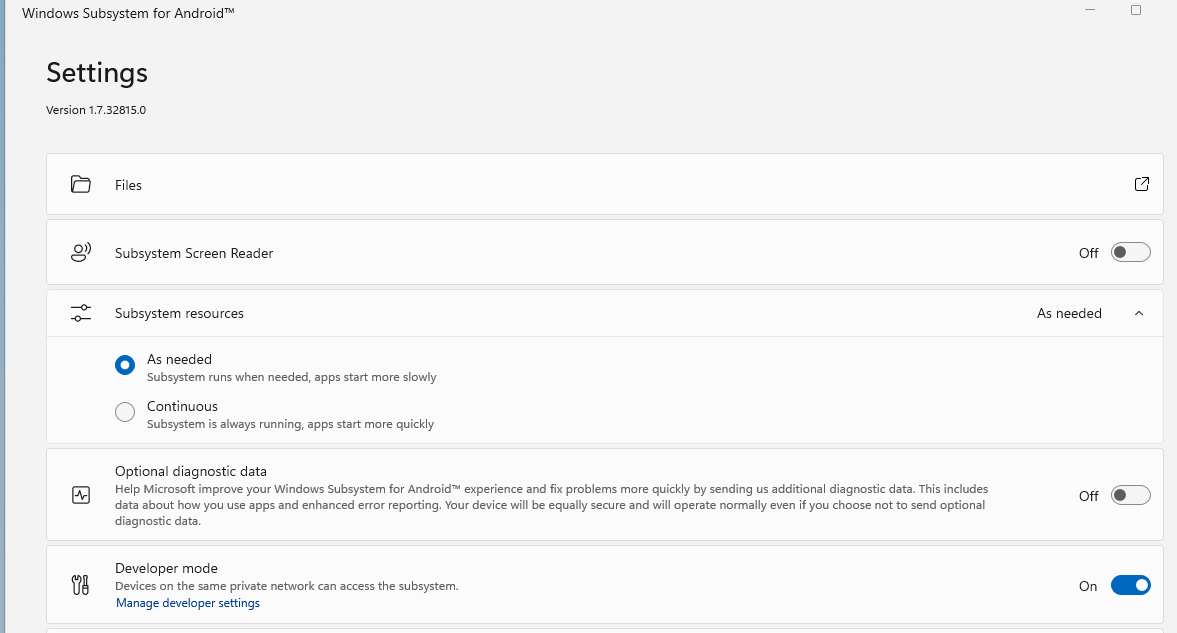The width and height of the screenshot is (1177, 633).
Task: Click the Optional diagnostic data pulse icon
Action: [x=81, y=495]
